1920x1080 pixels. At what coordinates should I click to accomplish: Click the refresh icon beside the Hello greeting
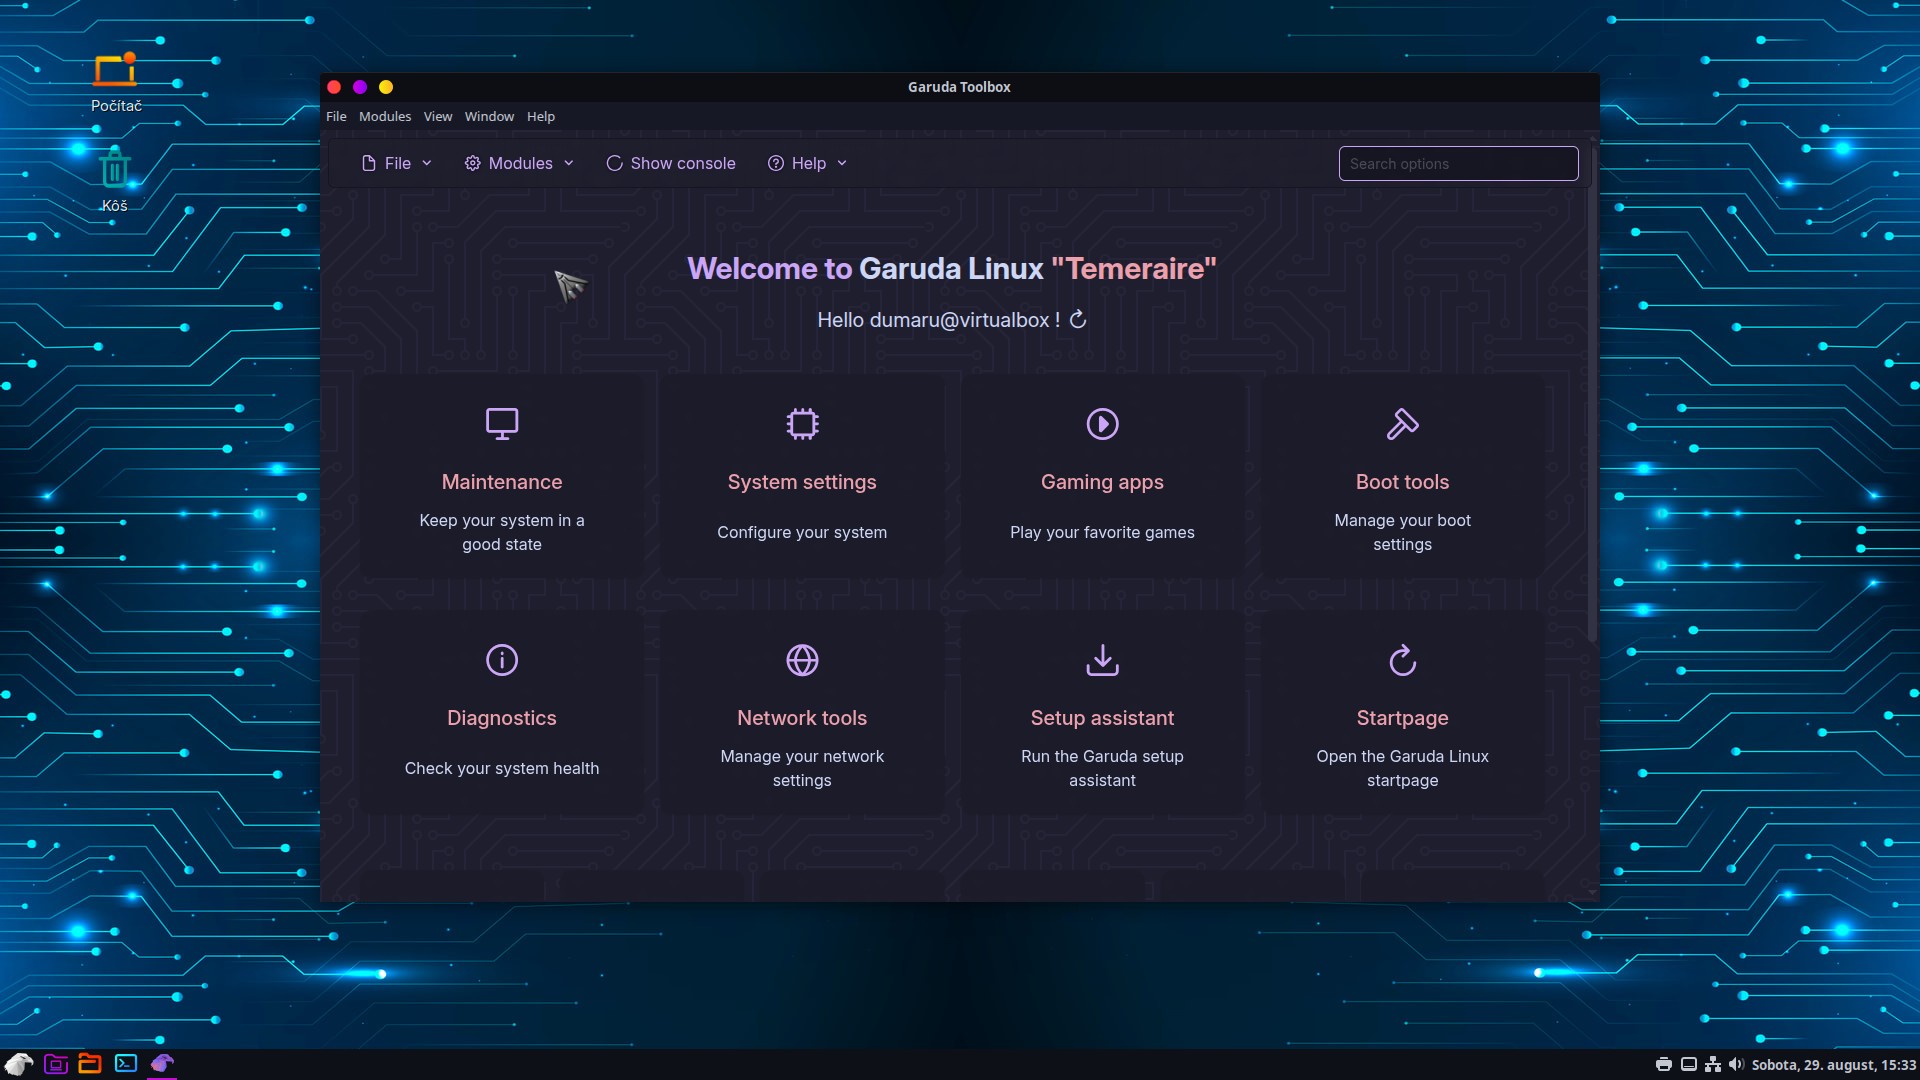pos(1078,319)
